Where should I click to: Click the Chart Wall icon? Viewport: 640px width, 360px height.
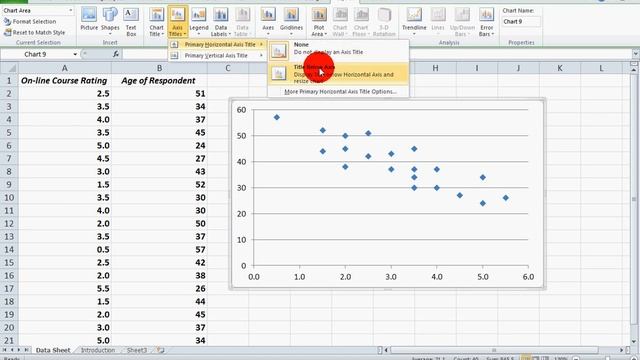coord(340,22)
